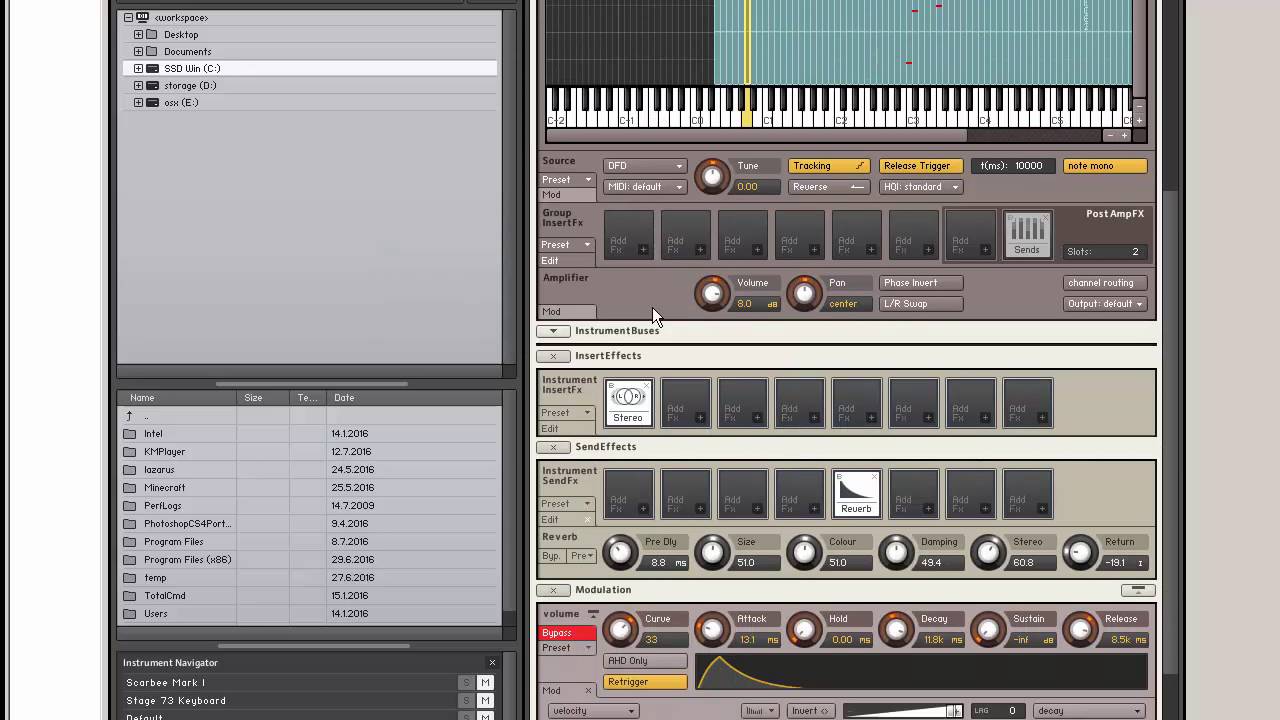The image size is (1280, 720).
Task: Open Output: default dropdown
Action: pyautogui.click(x=1105, y=304)
